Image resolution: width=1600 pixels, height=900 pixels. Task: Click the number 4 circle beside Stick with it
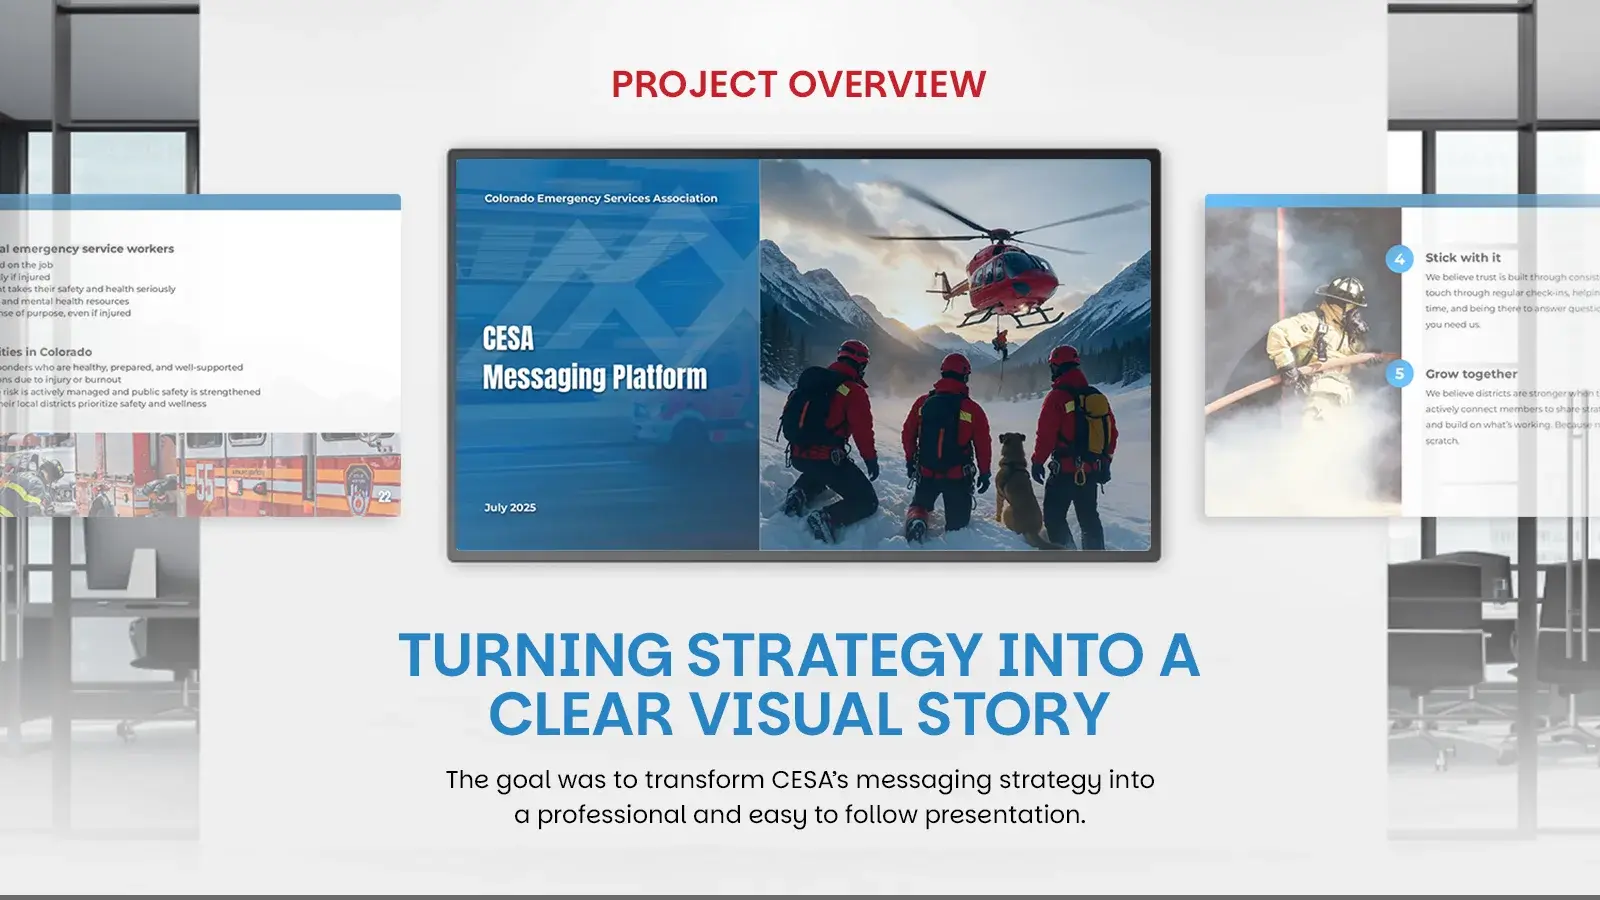coord(1399,259)
